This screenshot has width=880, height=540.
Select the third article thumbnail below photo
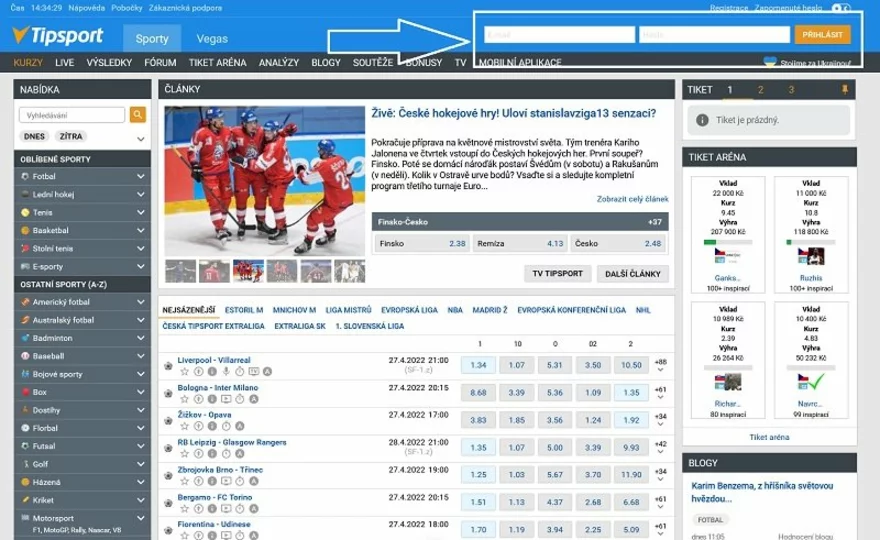[x=248, y=271]
